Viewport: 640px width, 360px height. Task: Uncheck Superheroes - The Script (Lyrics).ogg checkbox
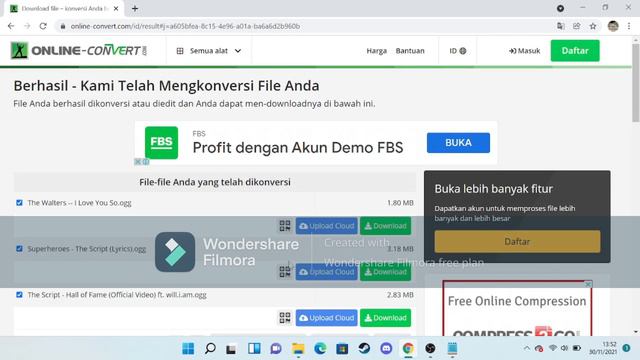(x=19, y=249)
